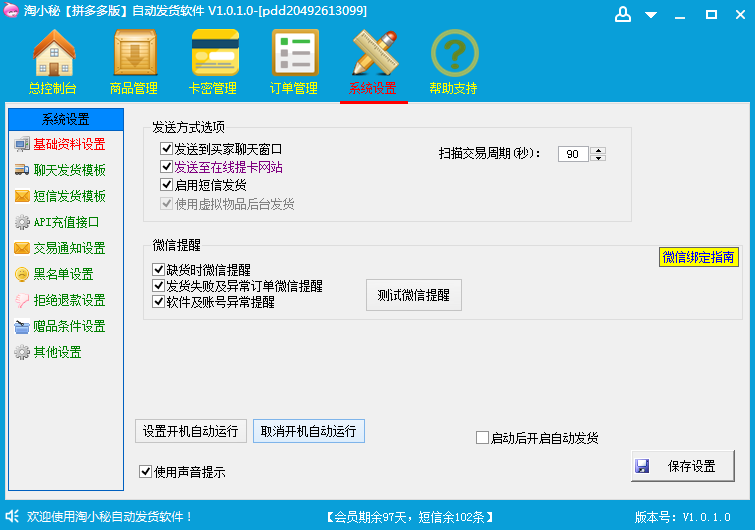Click the 赠品条件设置 basket icon

pyautogui.click(x=22, y=326)
